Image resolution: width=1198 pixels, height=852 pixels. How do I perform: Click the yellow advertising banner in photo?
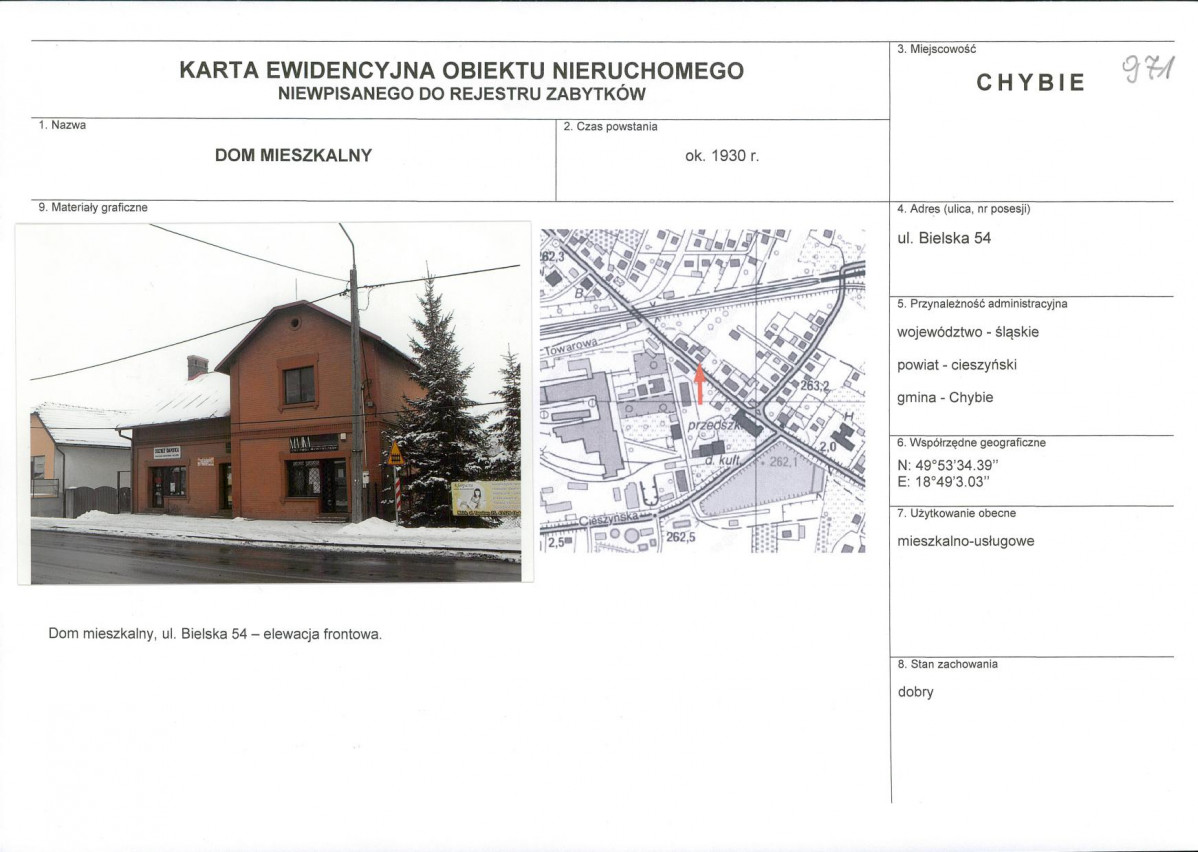pos(485,497)
